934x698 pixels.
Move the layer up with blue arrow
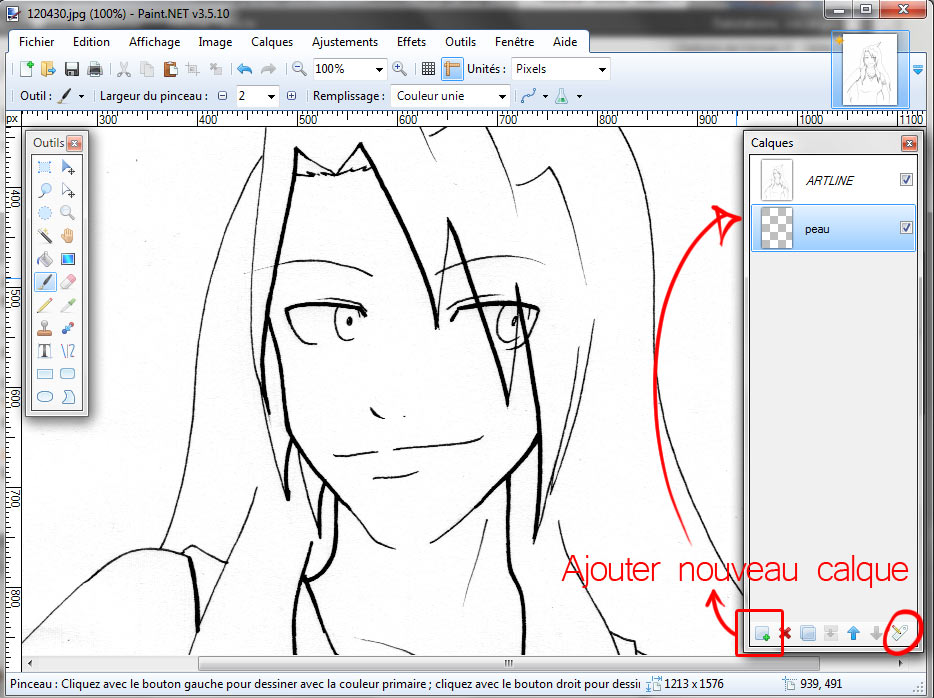point(854,633)
